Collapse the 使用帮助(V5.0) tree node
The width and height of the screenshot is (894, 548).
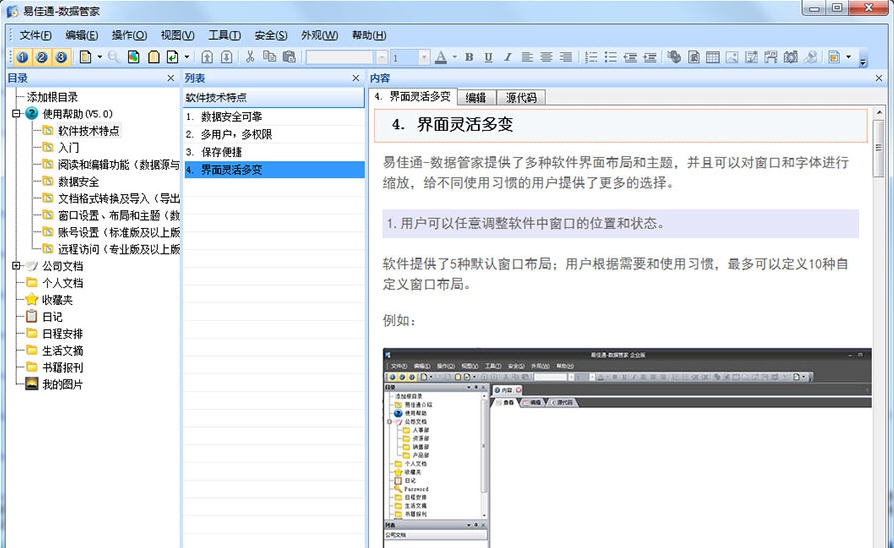coord(16,114)
